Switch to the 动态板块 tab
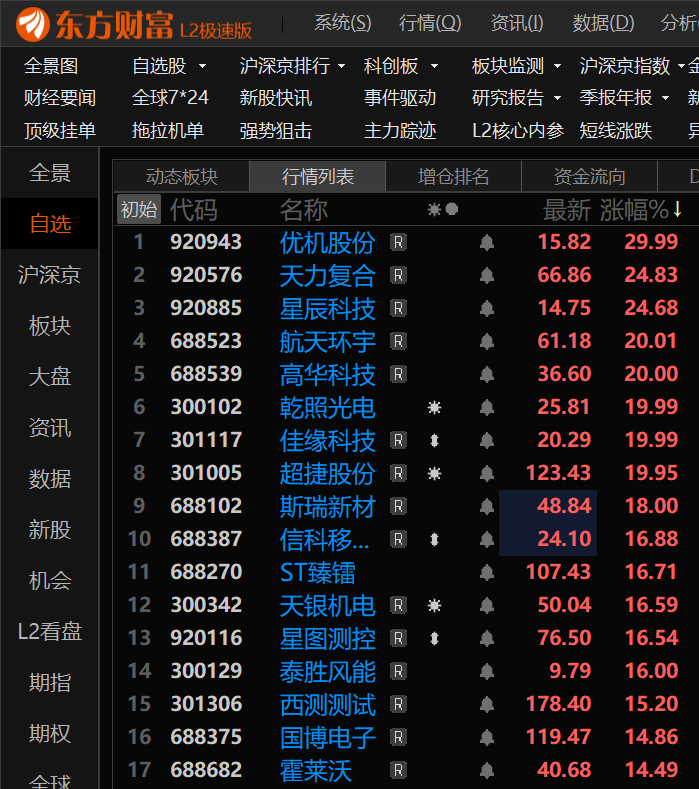Viewport: 699px width, 789px height. [182, 177]
